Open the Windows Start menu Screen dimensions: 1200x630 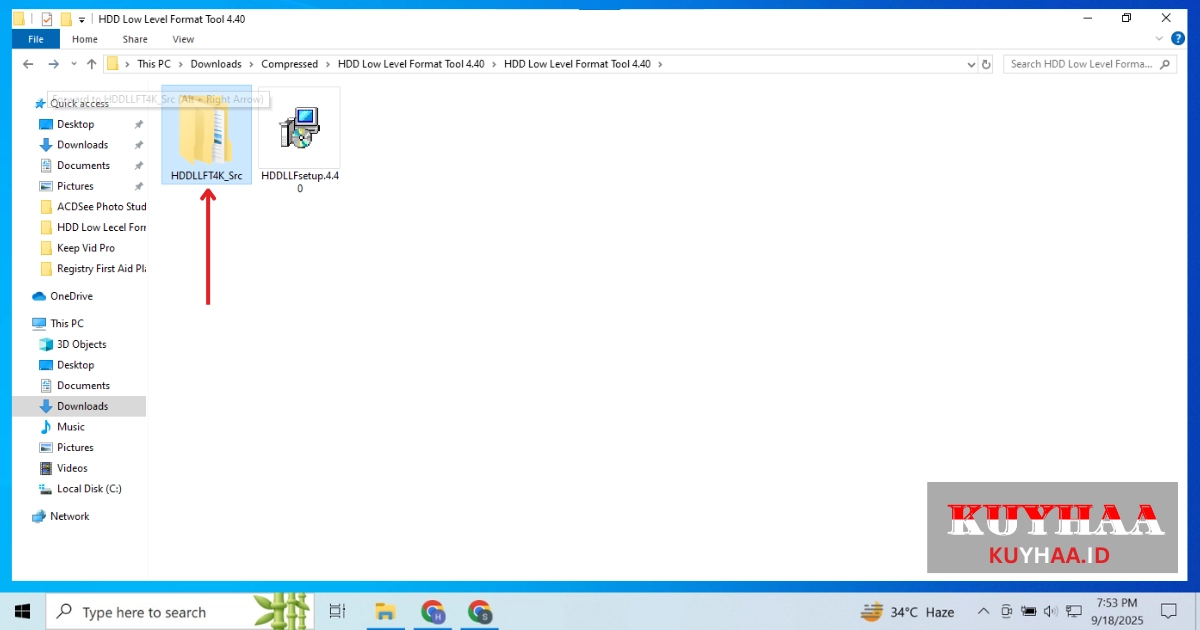(22, 612)
